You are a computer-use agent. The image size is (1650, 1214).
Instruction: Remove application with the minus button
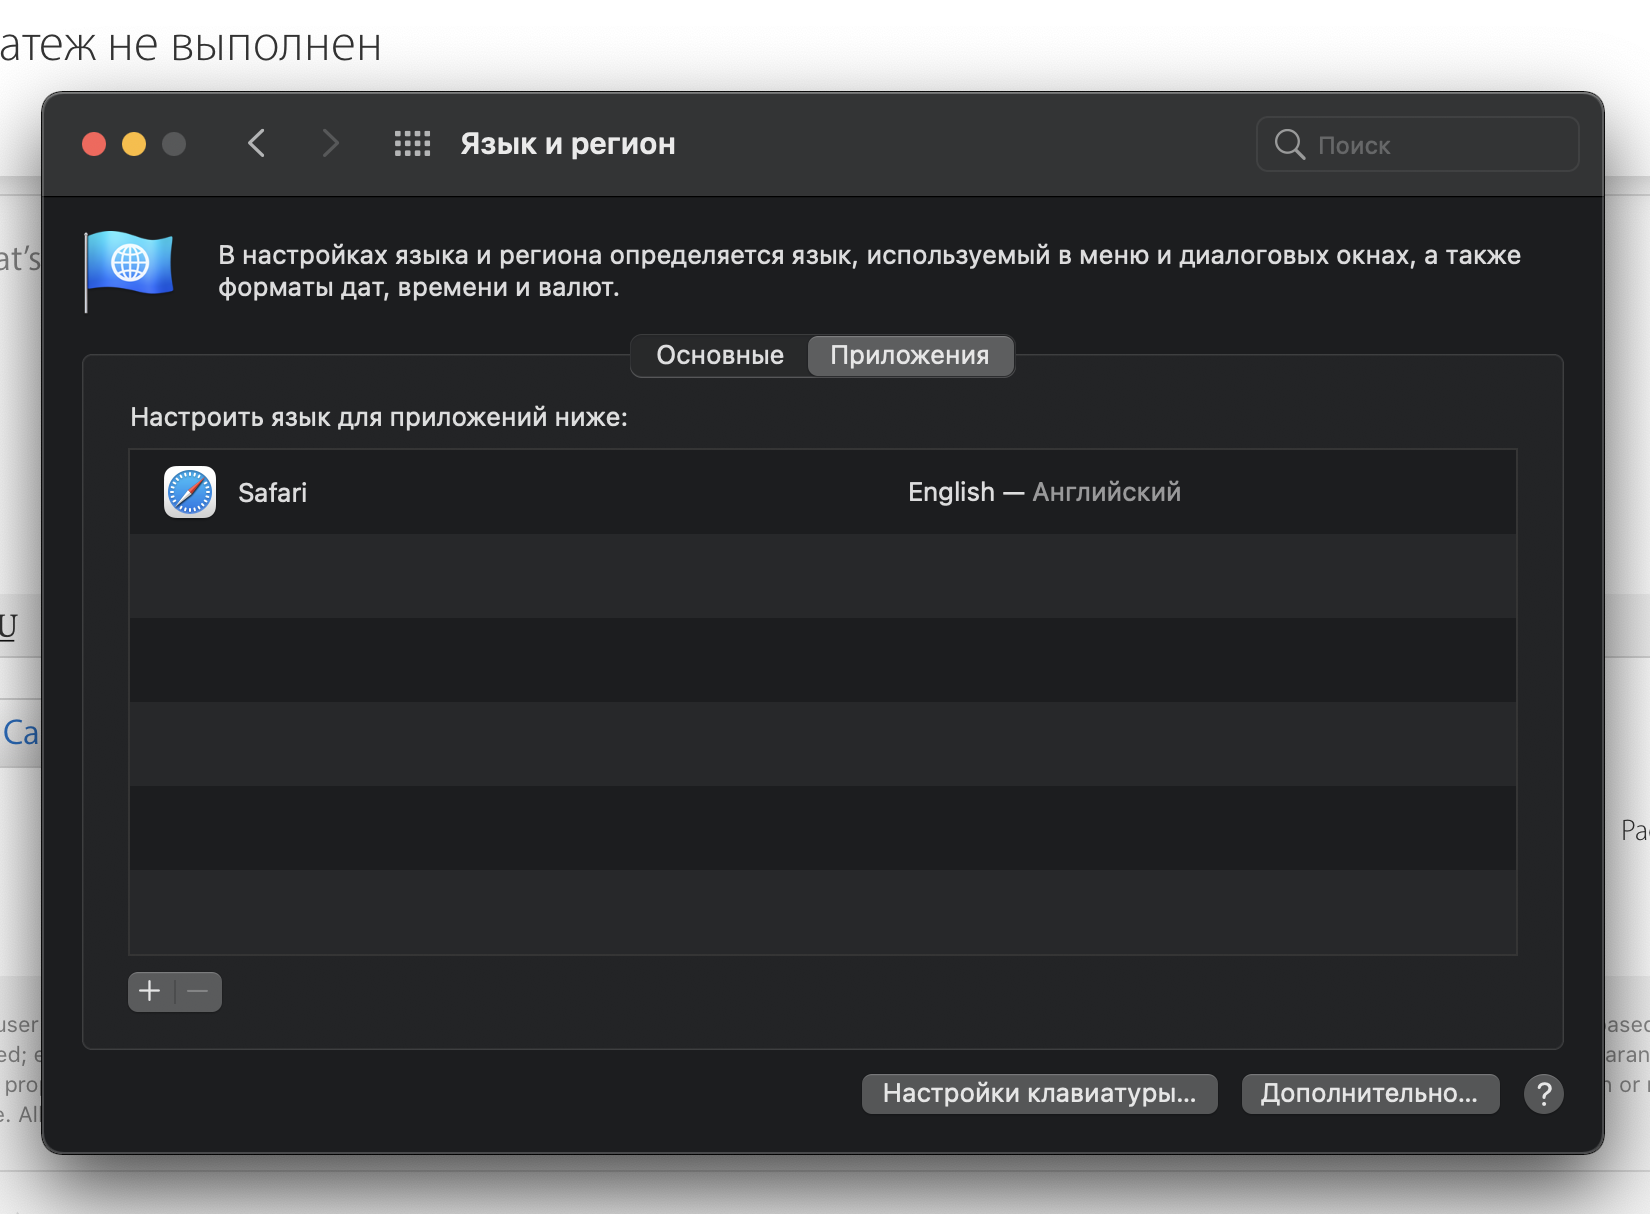click(198, 992)
